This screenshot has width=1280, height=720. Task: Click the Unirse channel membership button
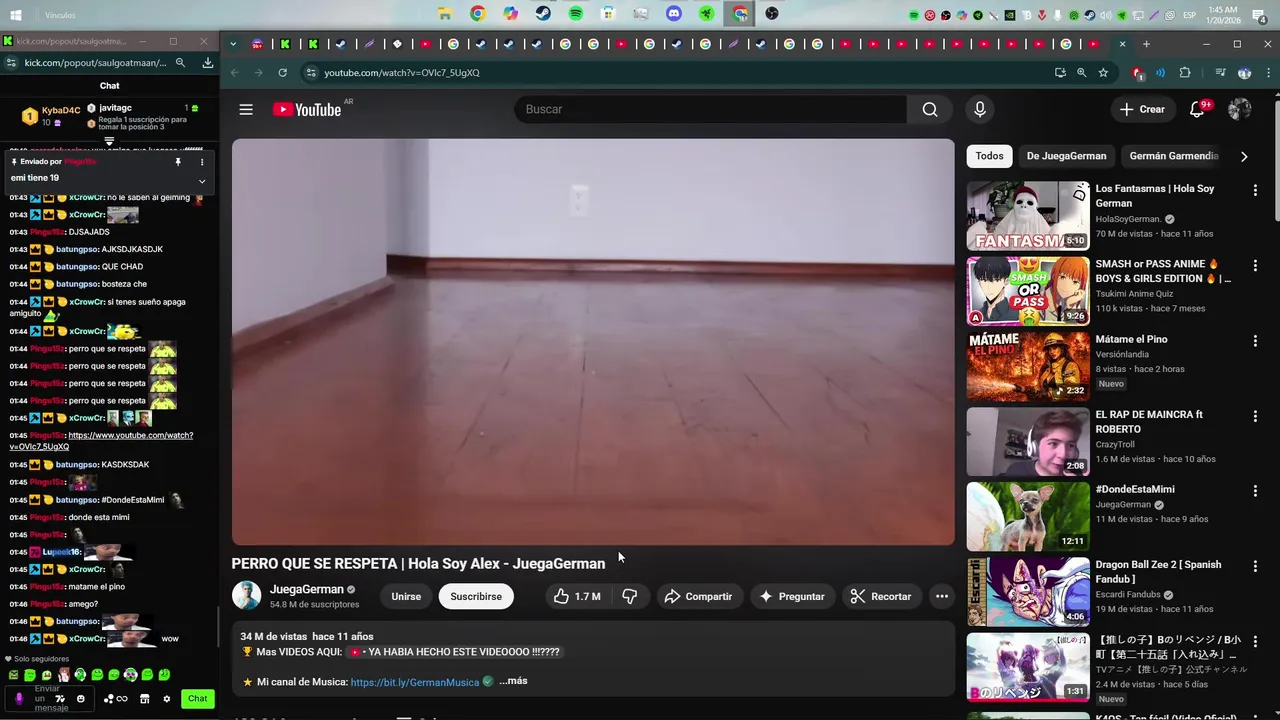click(406, 596)
